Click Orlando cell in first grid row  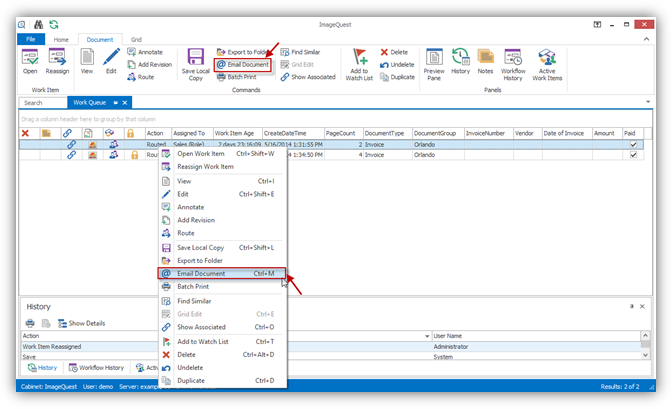coord(438,144)
